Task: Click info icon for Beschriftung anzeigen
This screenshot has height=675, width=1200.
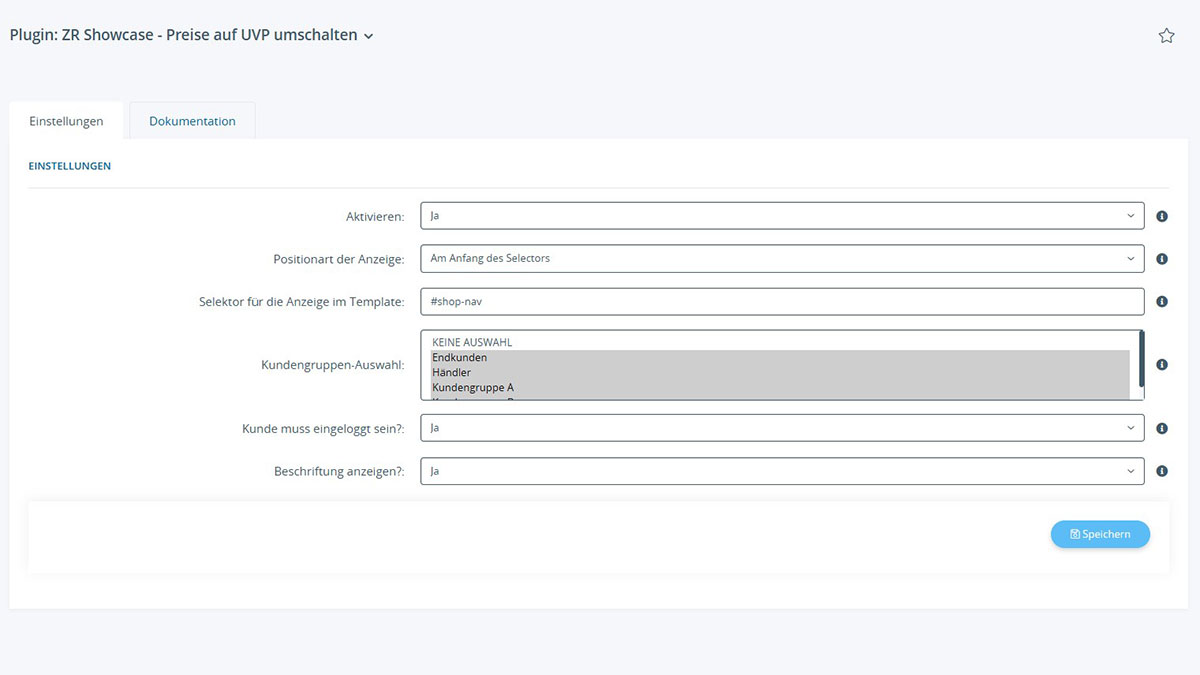Action: [x=1162, y=471]
